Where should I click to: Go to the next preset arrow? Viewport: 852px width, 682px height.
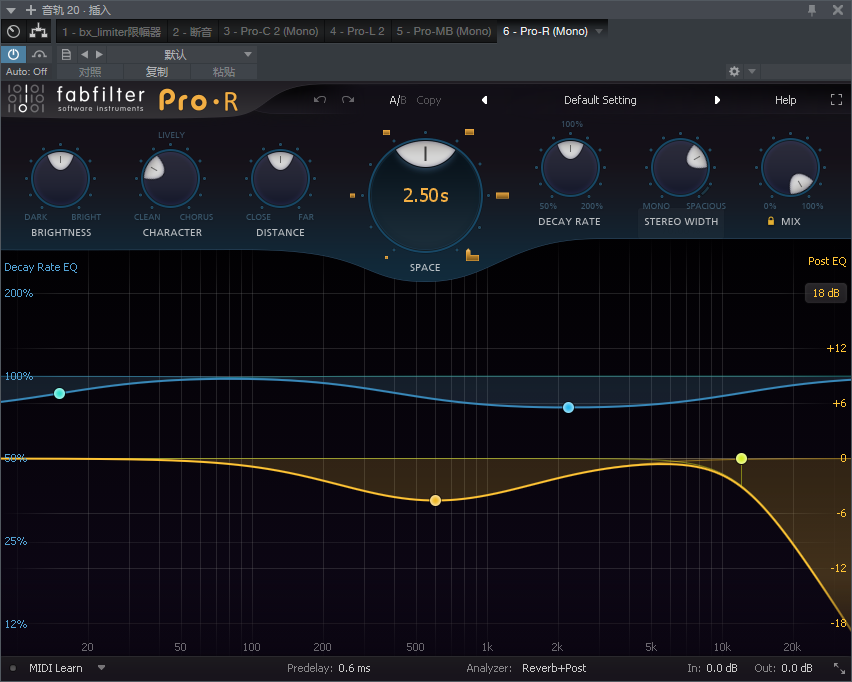point(717,100)
